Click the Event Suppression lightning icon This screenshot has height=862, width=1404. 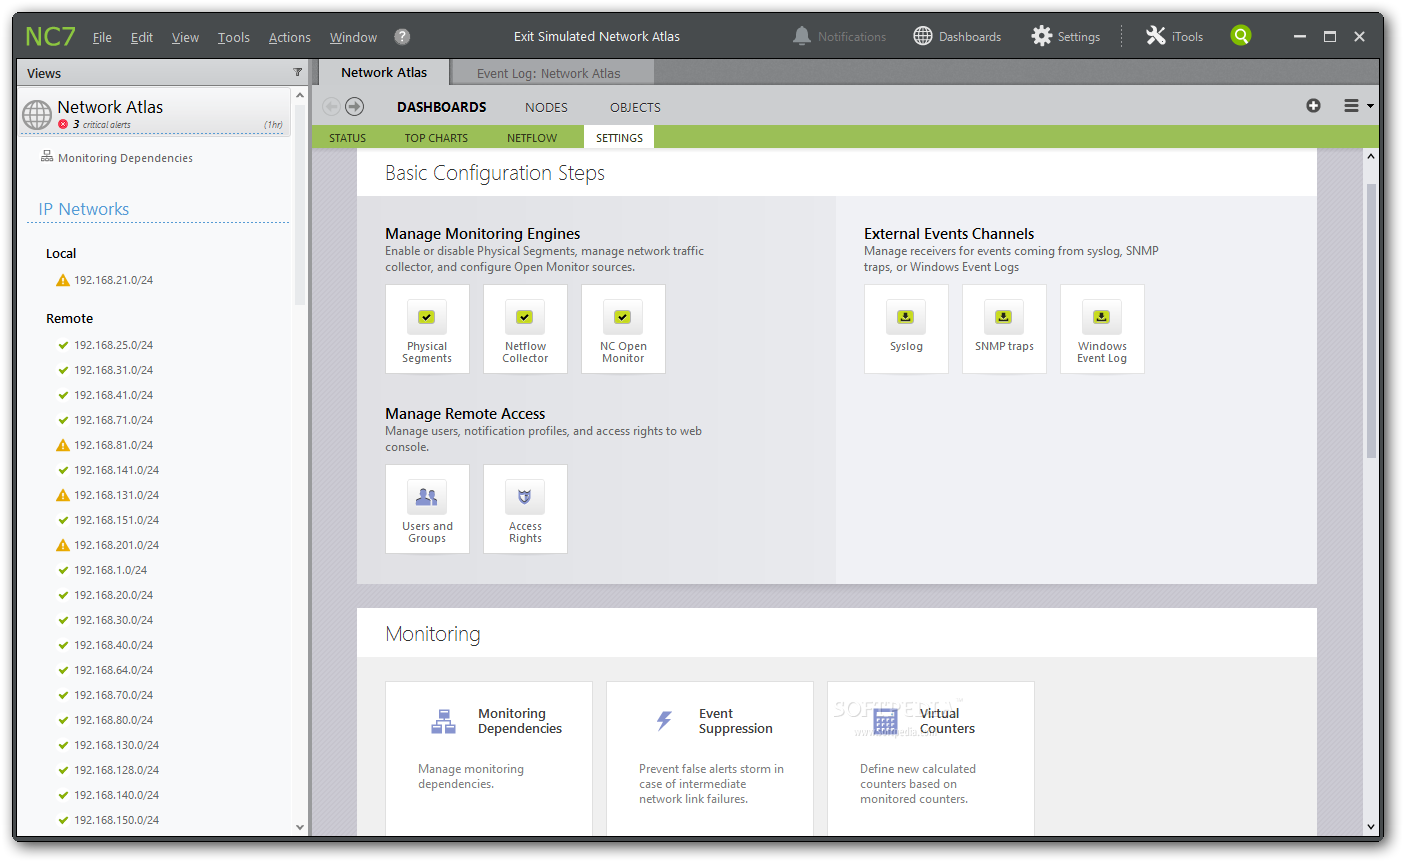(x=664, y=720)
